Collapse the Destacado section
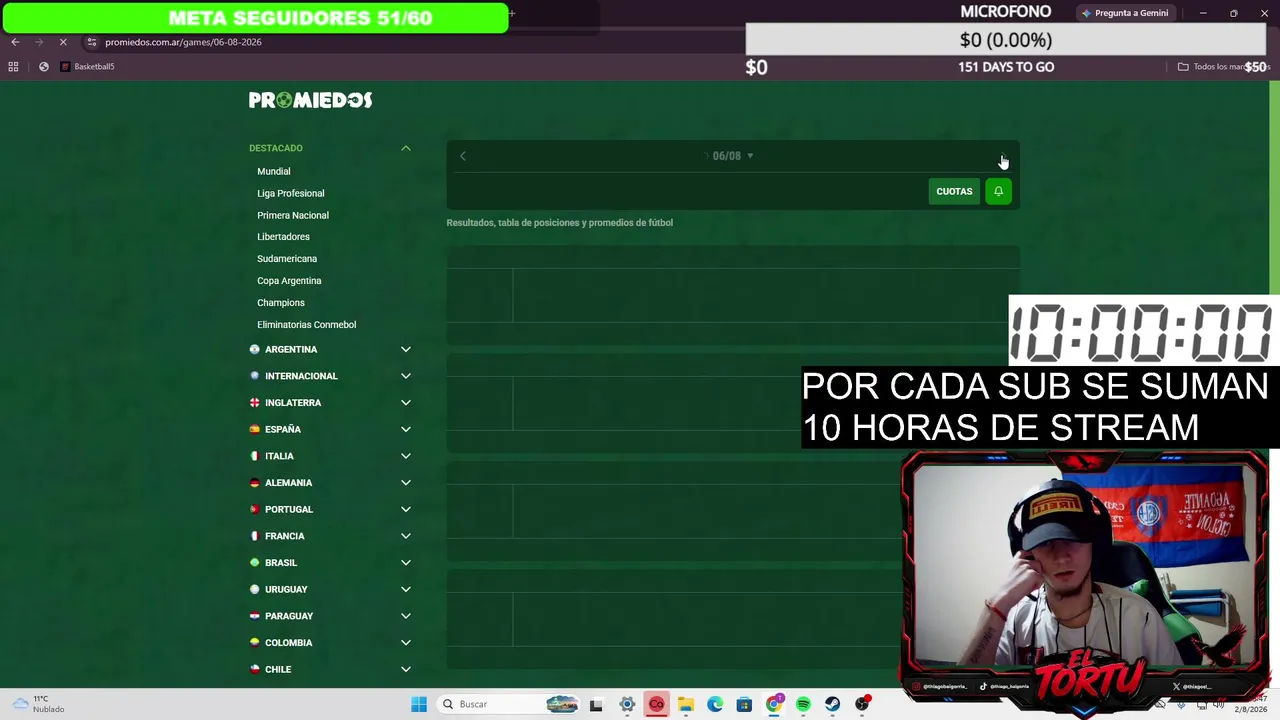The width and height of the screenshot is (1280, 720). pyautogui.click(x=406, y=148)
